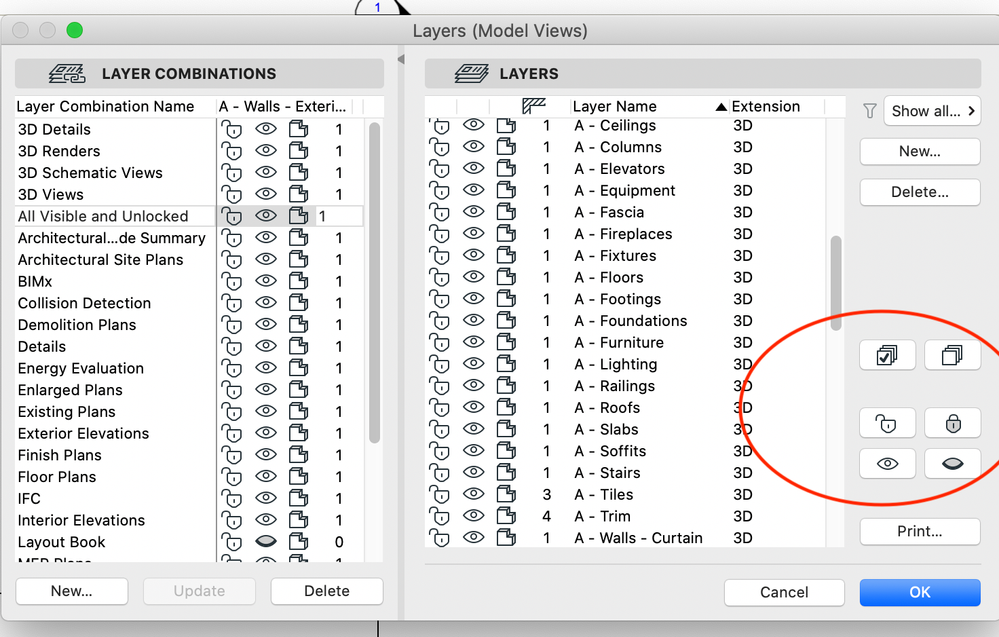Viewport: 999px width, 637px height.
Task: Toggle wireframe icon for A - Elevators layer
Action: point(506,169)
